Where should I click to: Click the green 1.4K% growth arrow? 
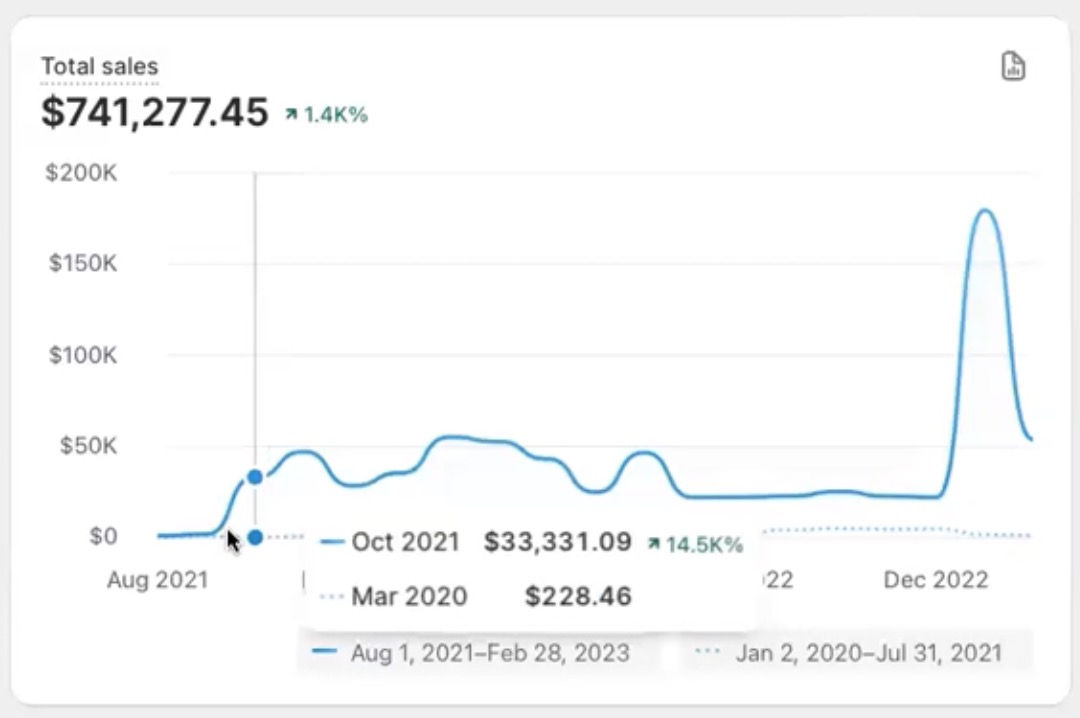pos(291,115)
